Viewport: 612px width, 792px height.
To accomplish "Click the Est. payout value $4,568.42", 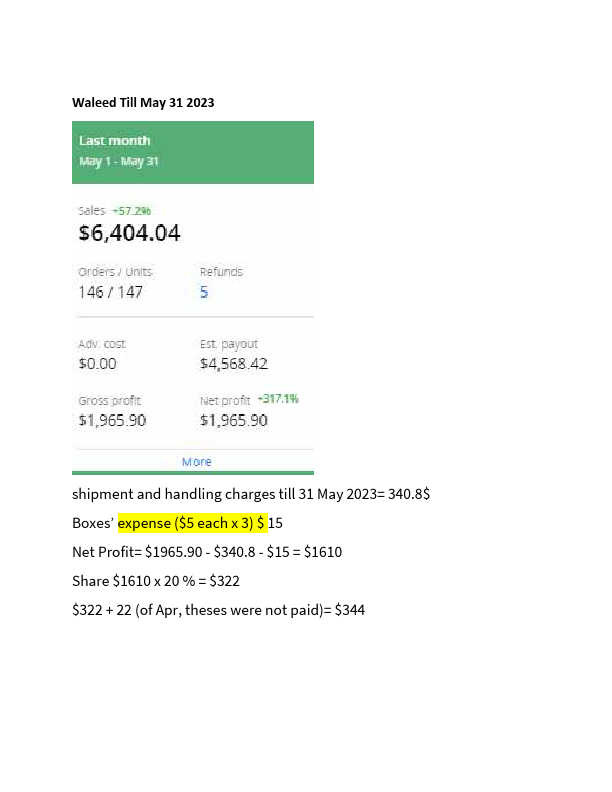I will pyautogui.click(x=234, y=364).
